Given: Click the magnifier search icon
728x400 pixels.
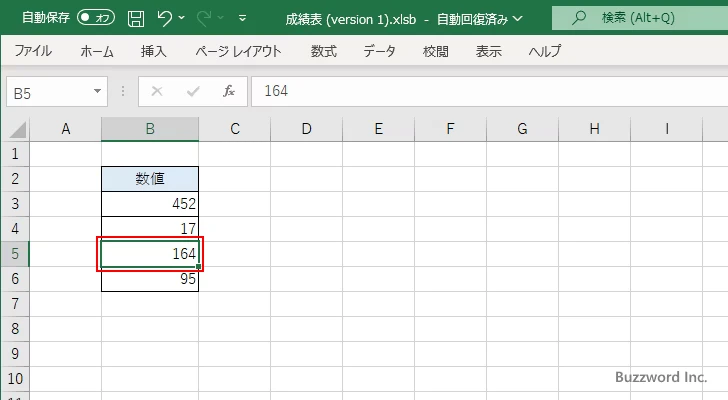Looking at the screenshot, I should (x=579, y=18).
